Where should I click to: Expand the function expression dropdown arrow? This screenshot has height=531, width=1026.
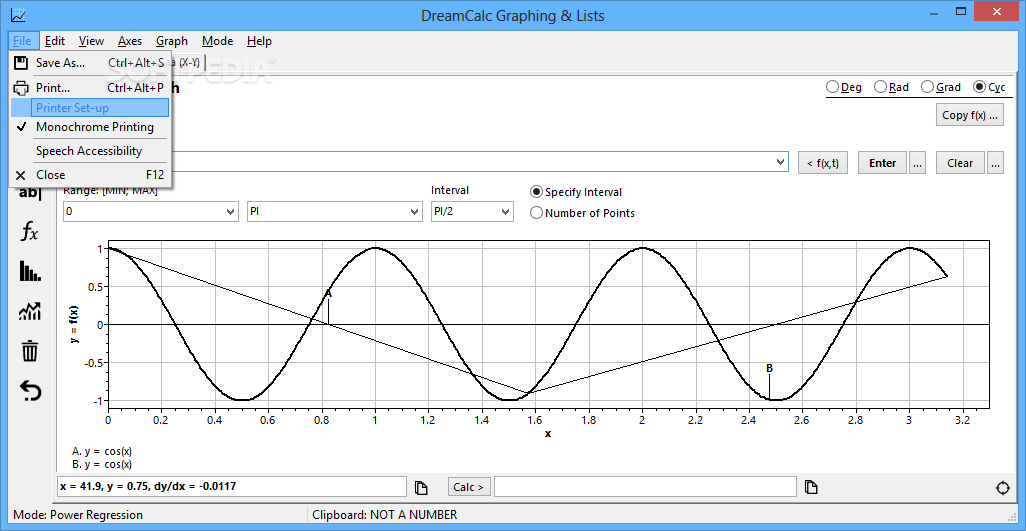[x=780, y=162]
